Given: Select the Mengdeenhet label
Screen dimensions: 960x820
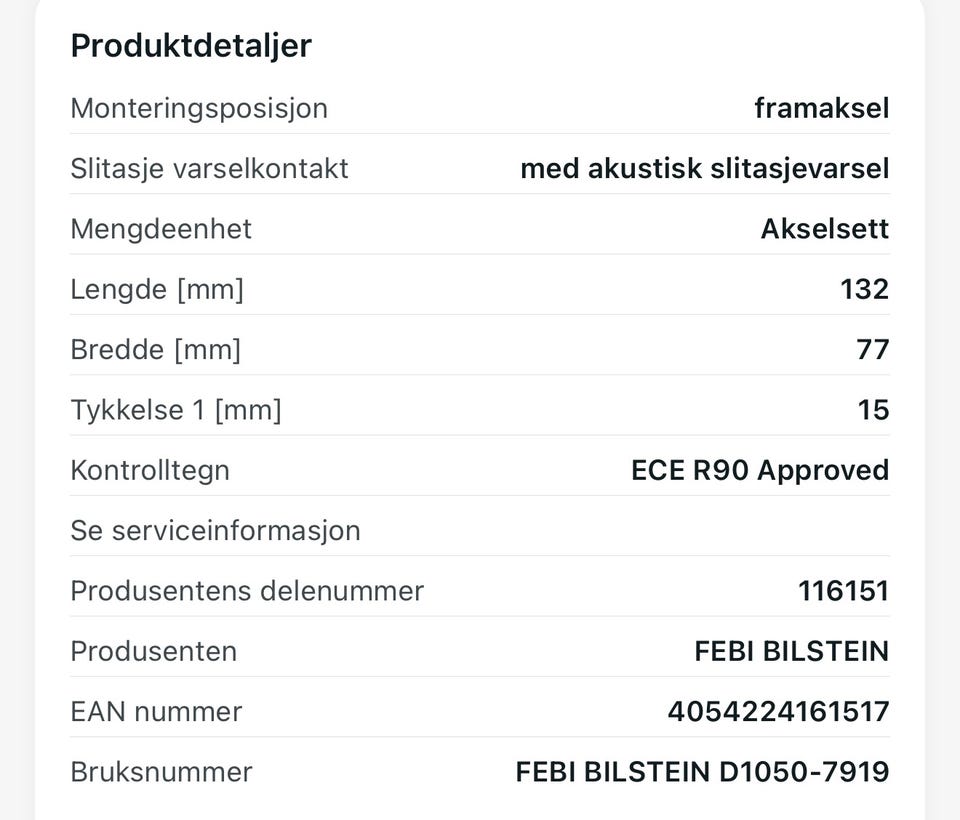Looking at the screenshot, I should point(161,229).
